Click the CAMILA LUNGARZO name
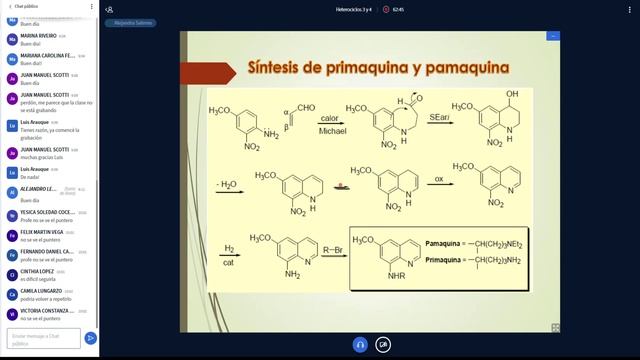 click(x=41, y=291)
